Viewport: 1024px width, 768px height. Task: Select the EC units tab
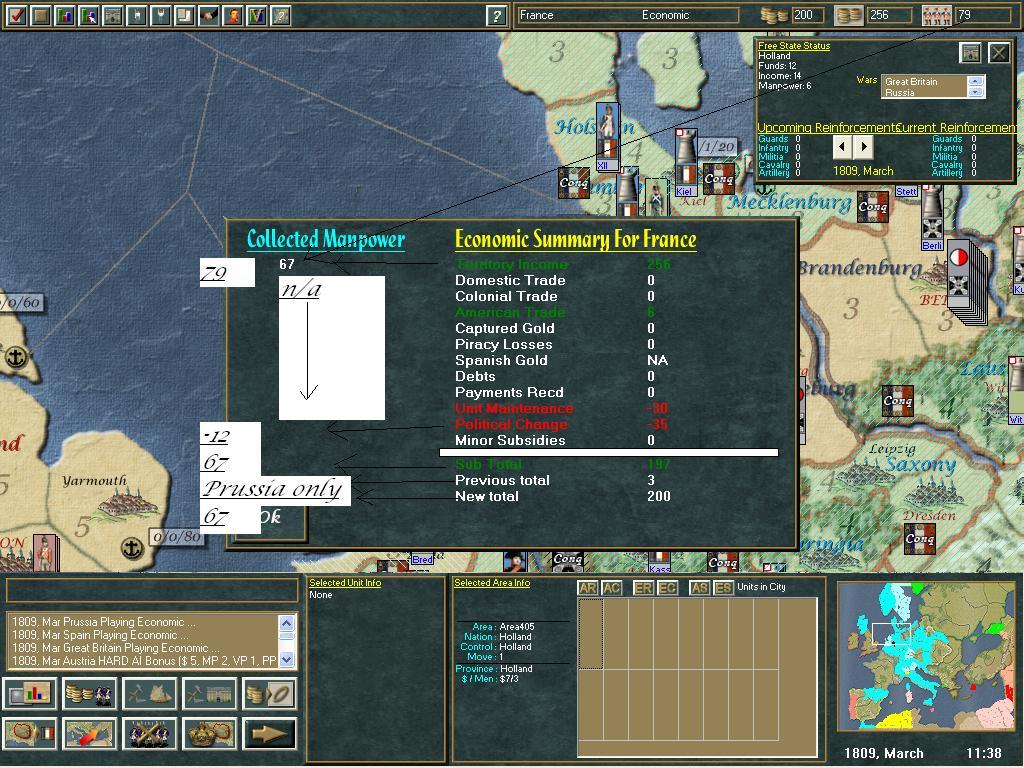point(667,588)
